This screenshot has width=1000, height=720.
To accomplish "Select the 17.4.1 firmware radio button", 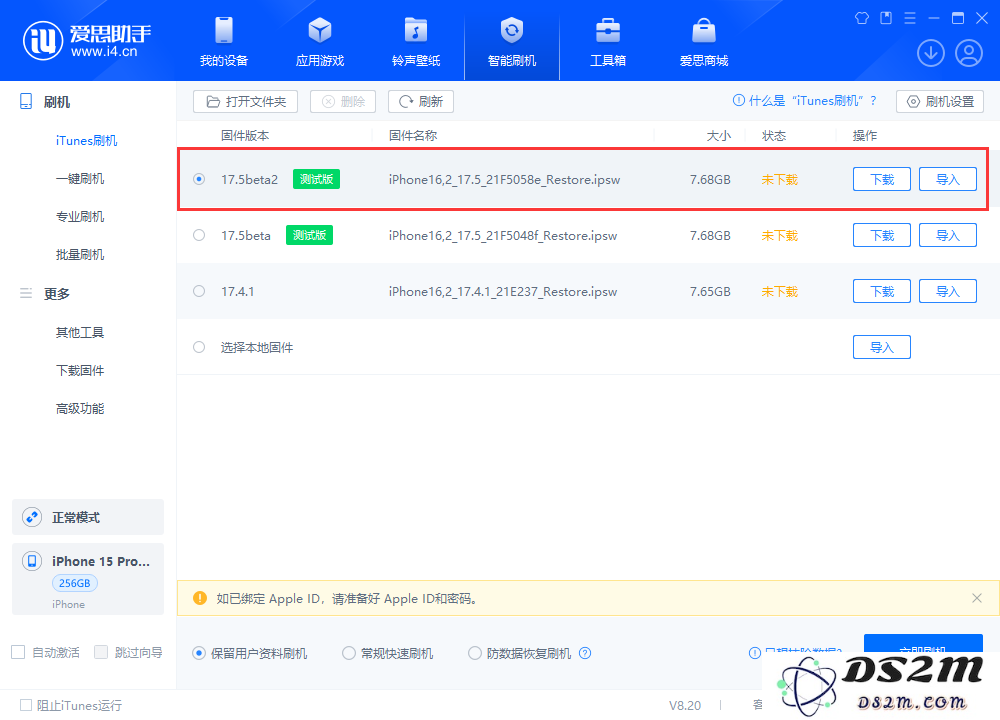I will pos(199,291).
